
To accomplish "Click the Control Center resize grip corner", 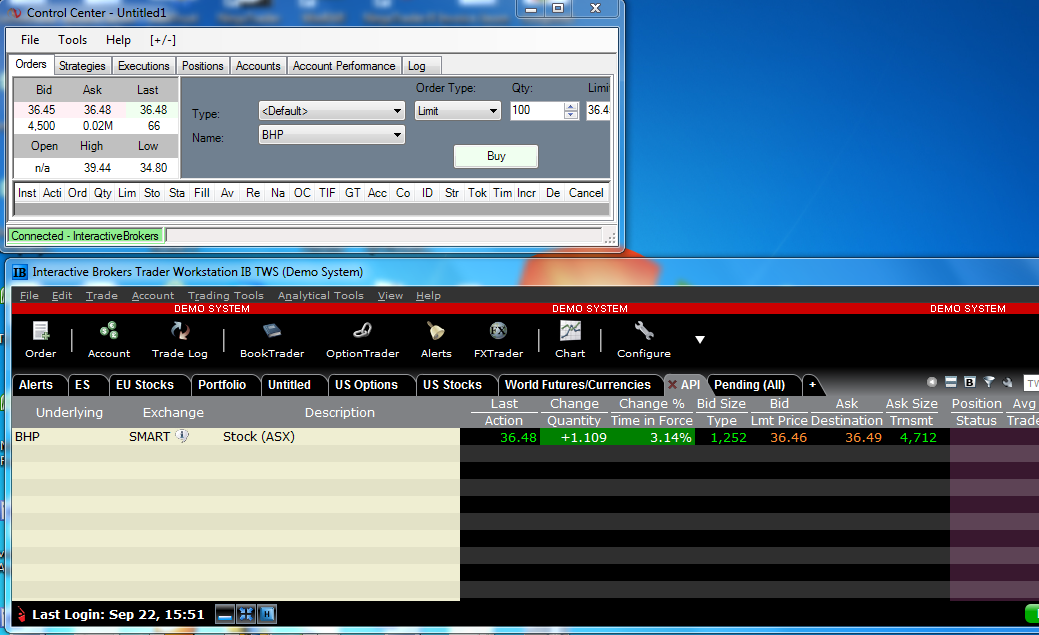I will coord(610,238).
